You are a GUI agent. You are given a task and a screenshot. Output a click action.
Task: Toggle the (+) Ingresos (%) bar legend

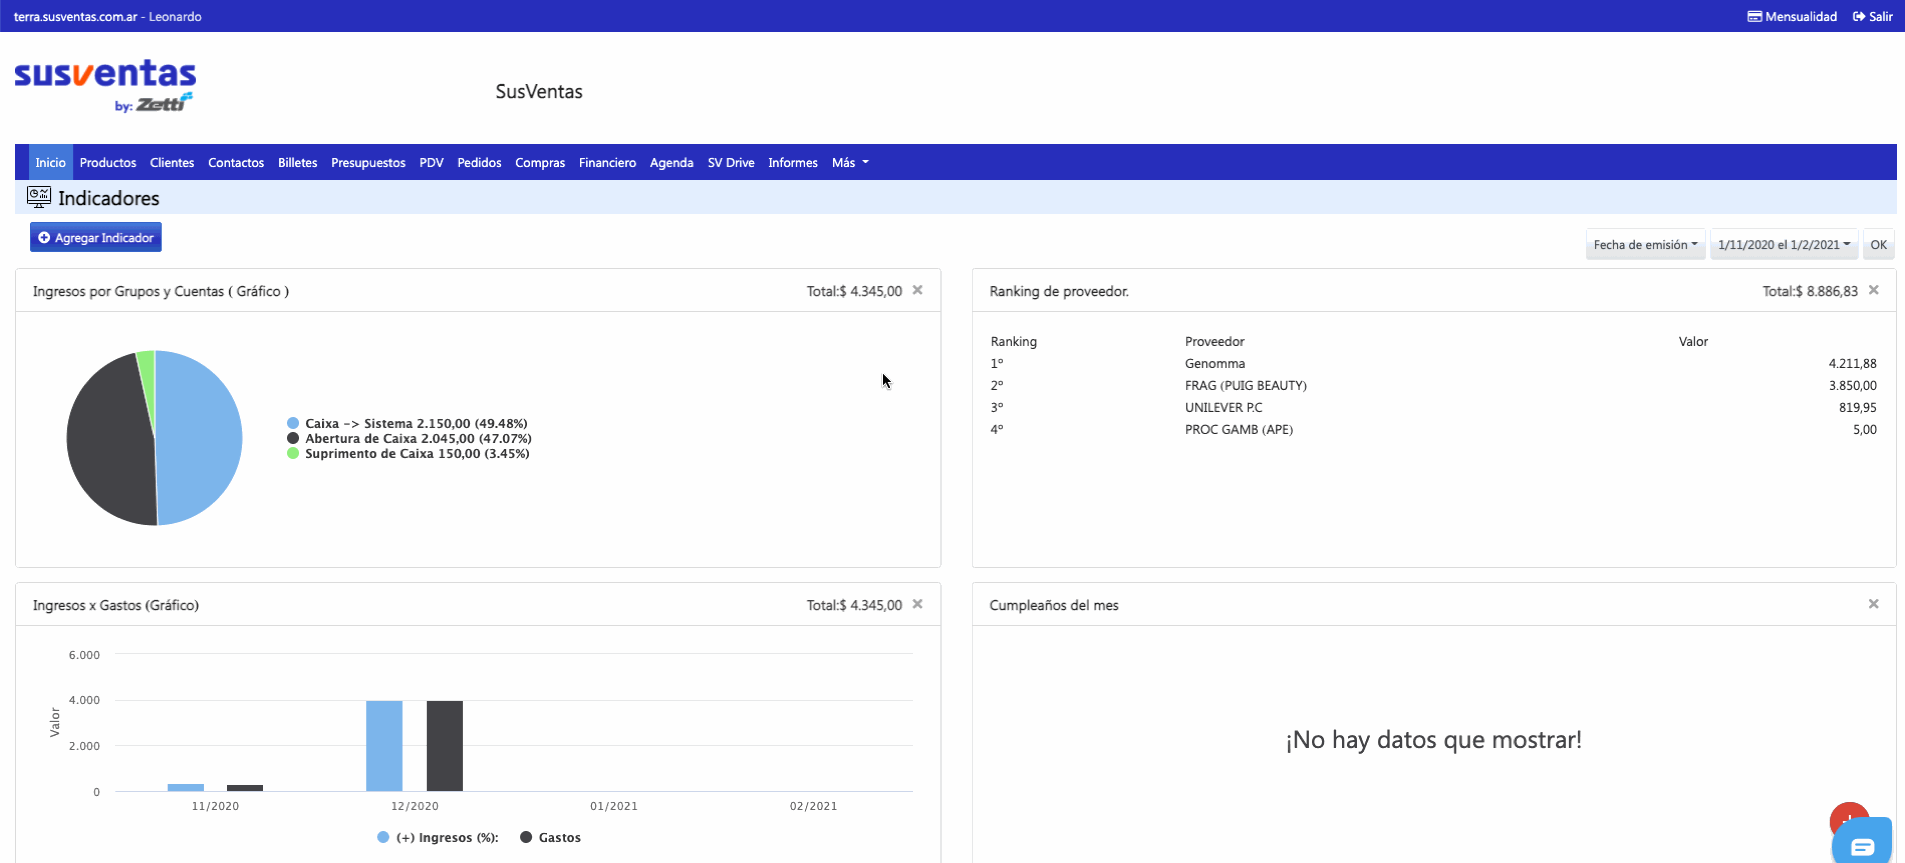(x=438, y=837)
